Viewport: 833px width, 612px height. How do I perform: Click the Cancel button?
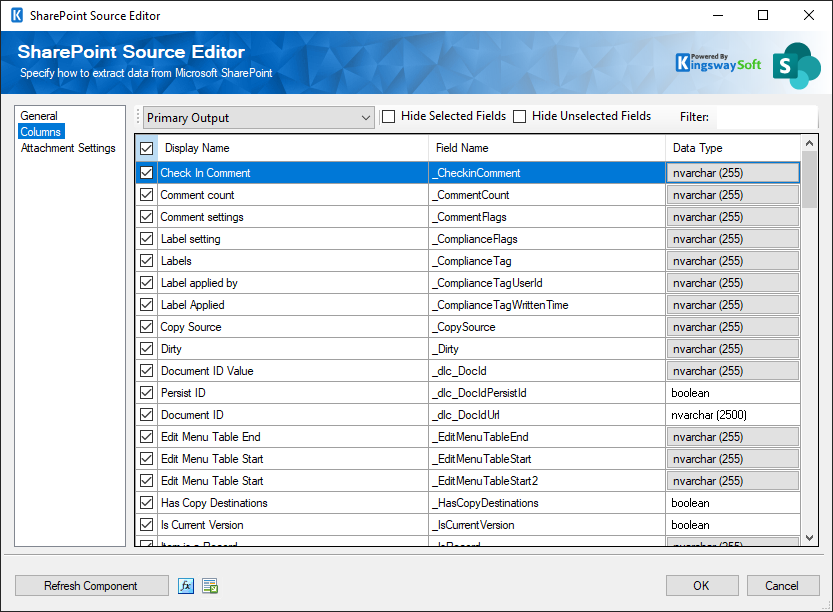click(x=783, y=585)
